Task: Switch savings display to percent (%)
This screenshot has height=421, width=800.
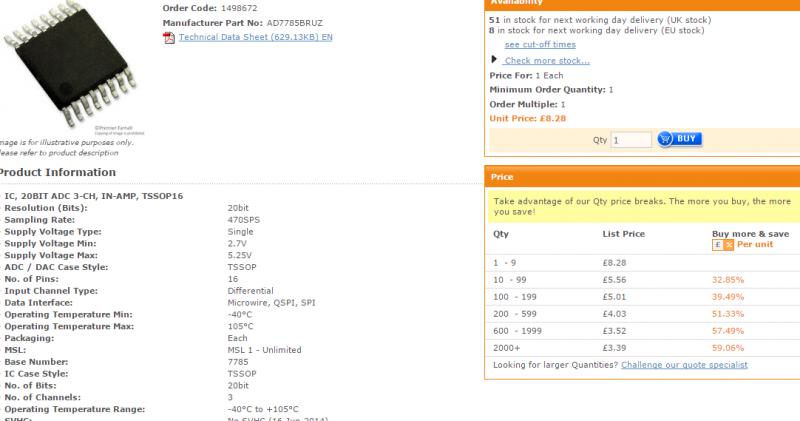Action: click(x=729, y=244)
